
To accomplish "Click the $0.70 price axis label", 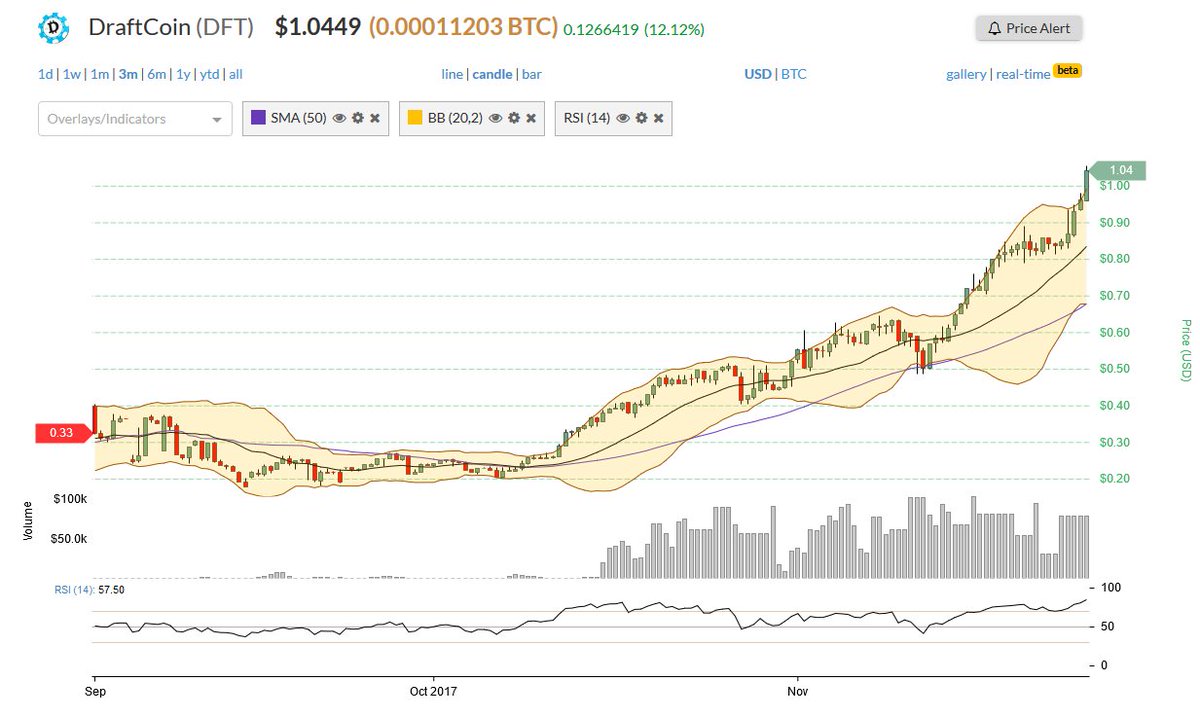I will pyautogui.click(x=1115, y=296).
